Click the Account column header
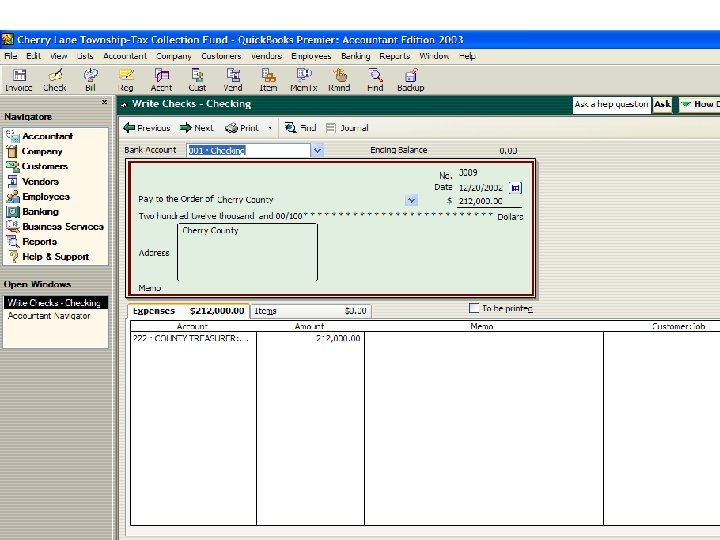 pyautogui.click(x=192, y=326)
